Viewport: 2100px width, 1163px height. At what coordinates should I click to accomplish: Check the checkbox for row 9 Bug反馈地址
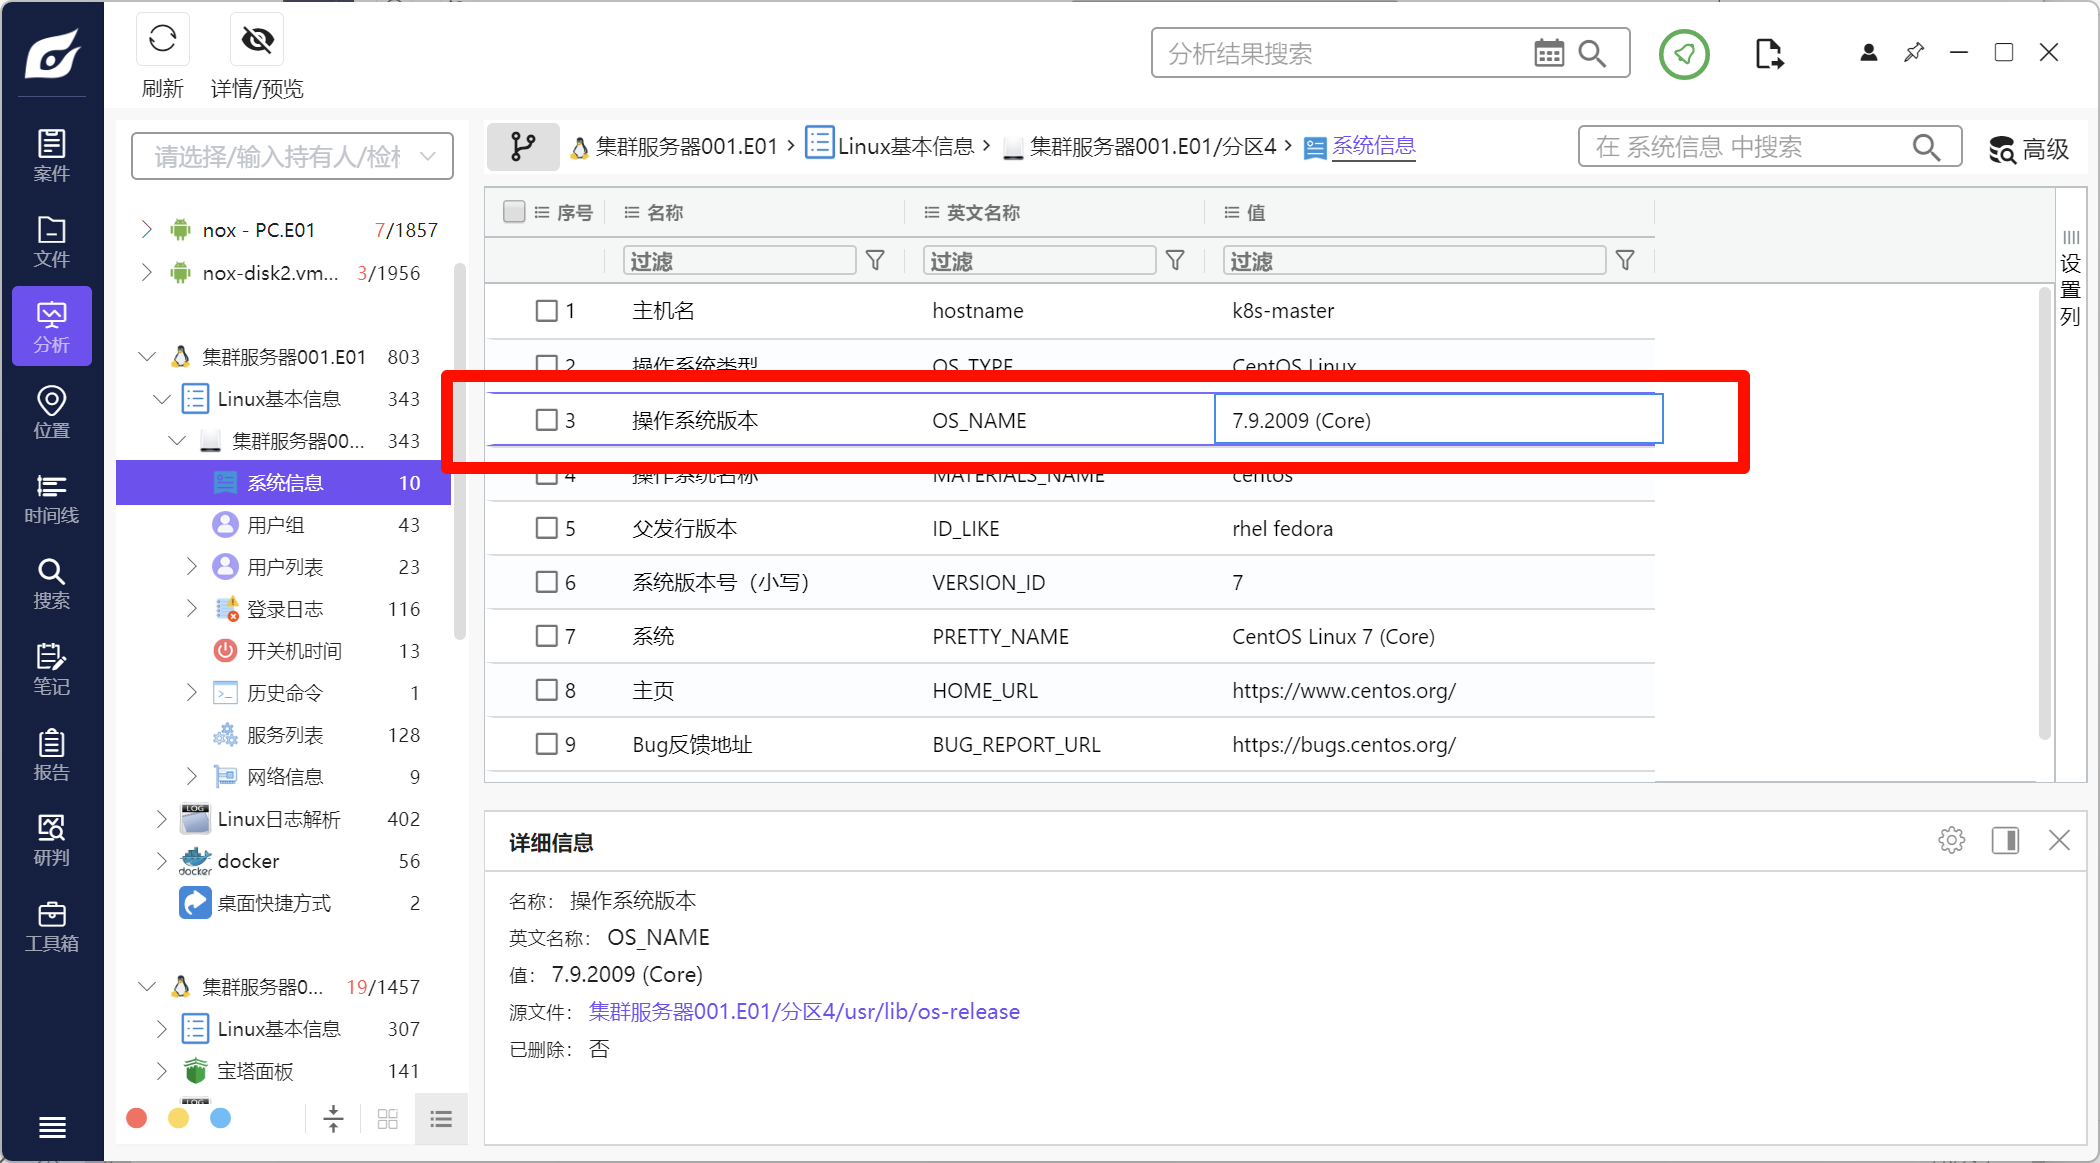coord(546,744)
